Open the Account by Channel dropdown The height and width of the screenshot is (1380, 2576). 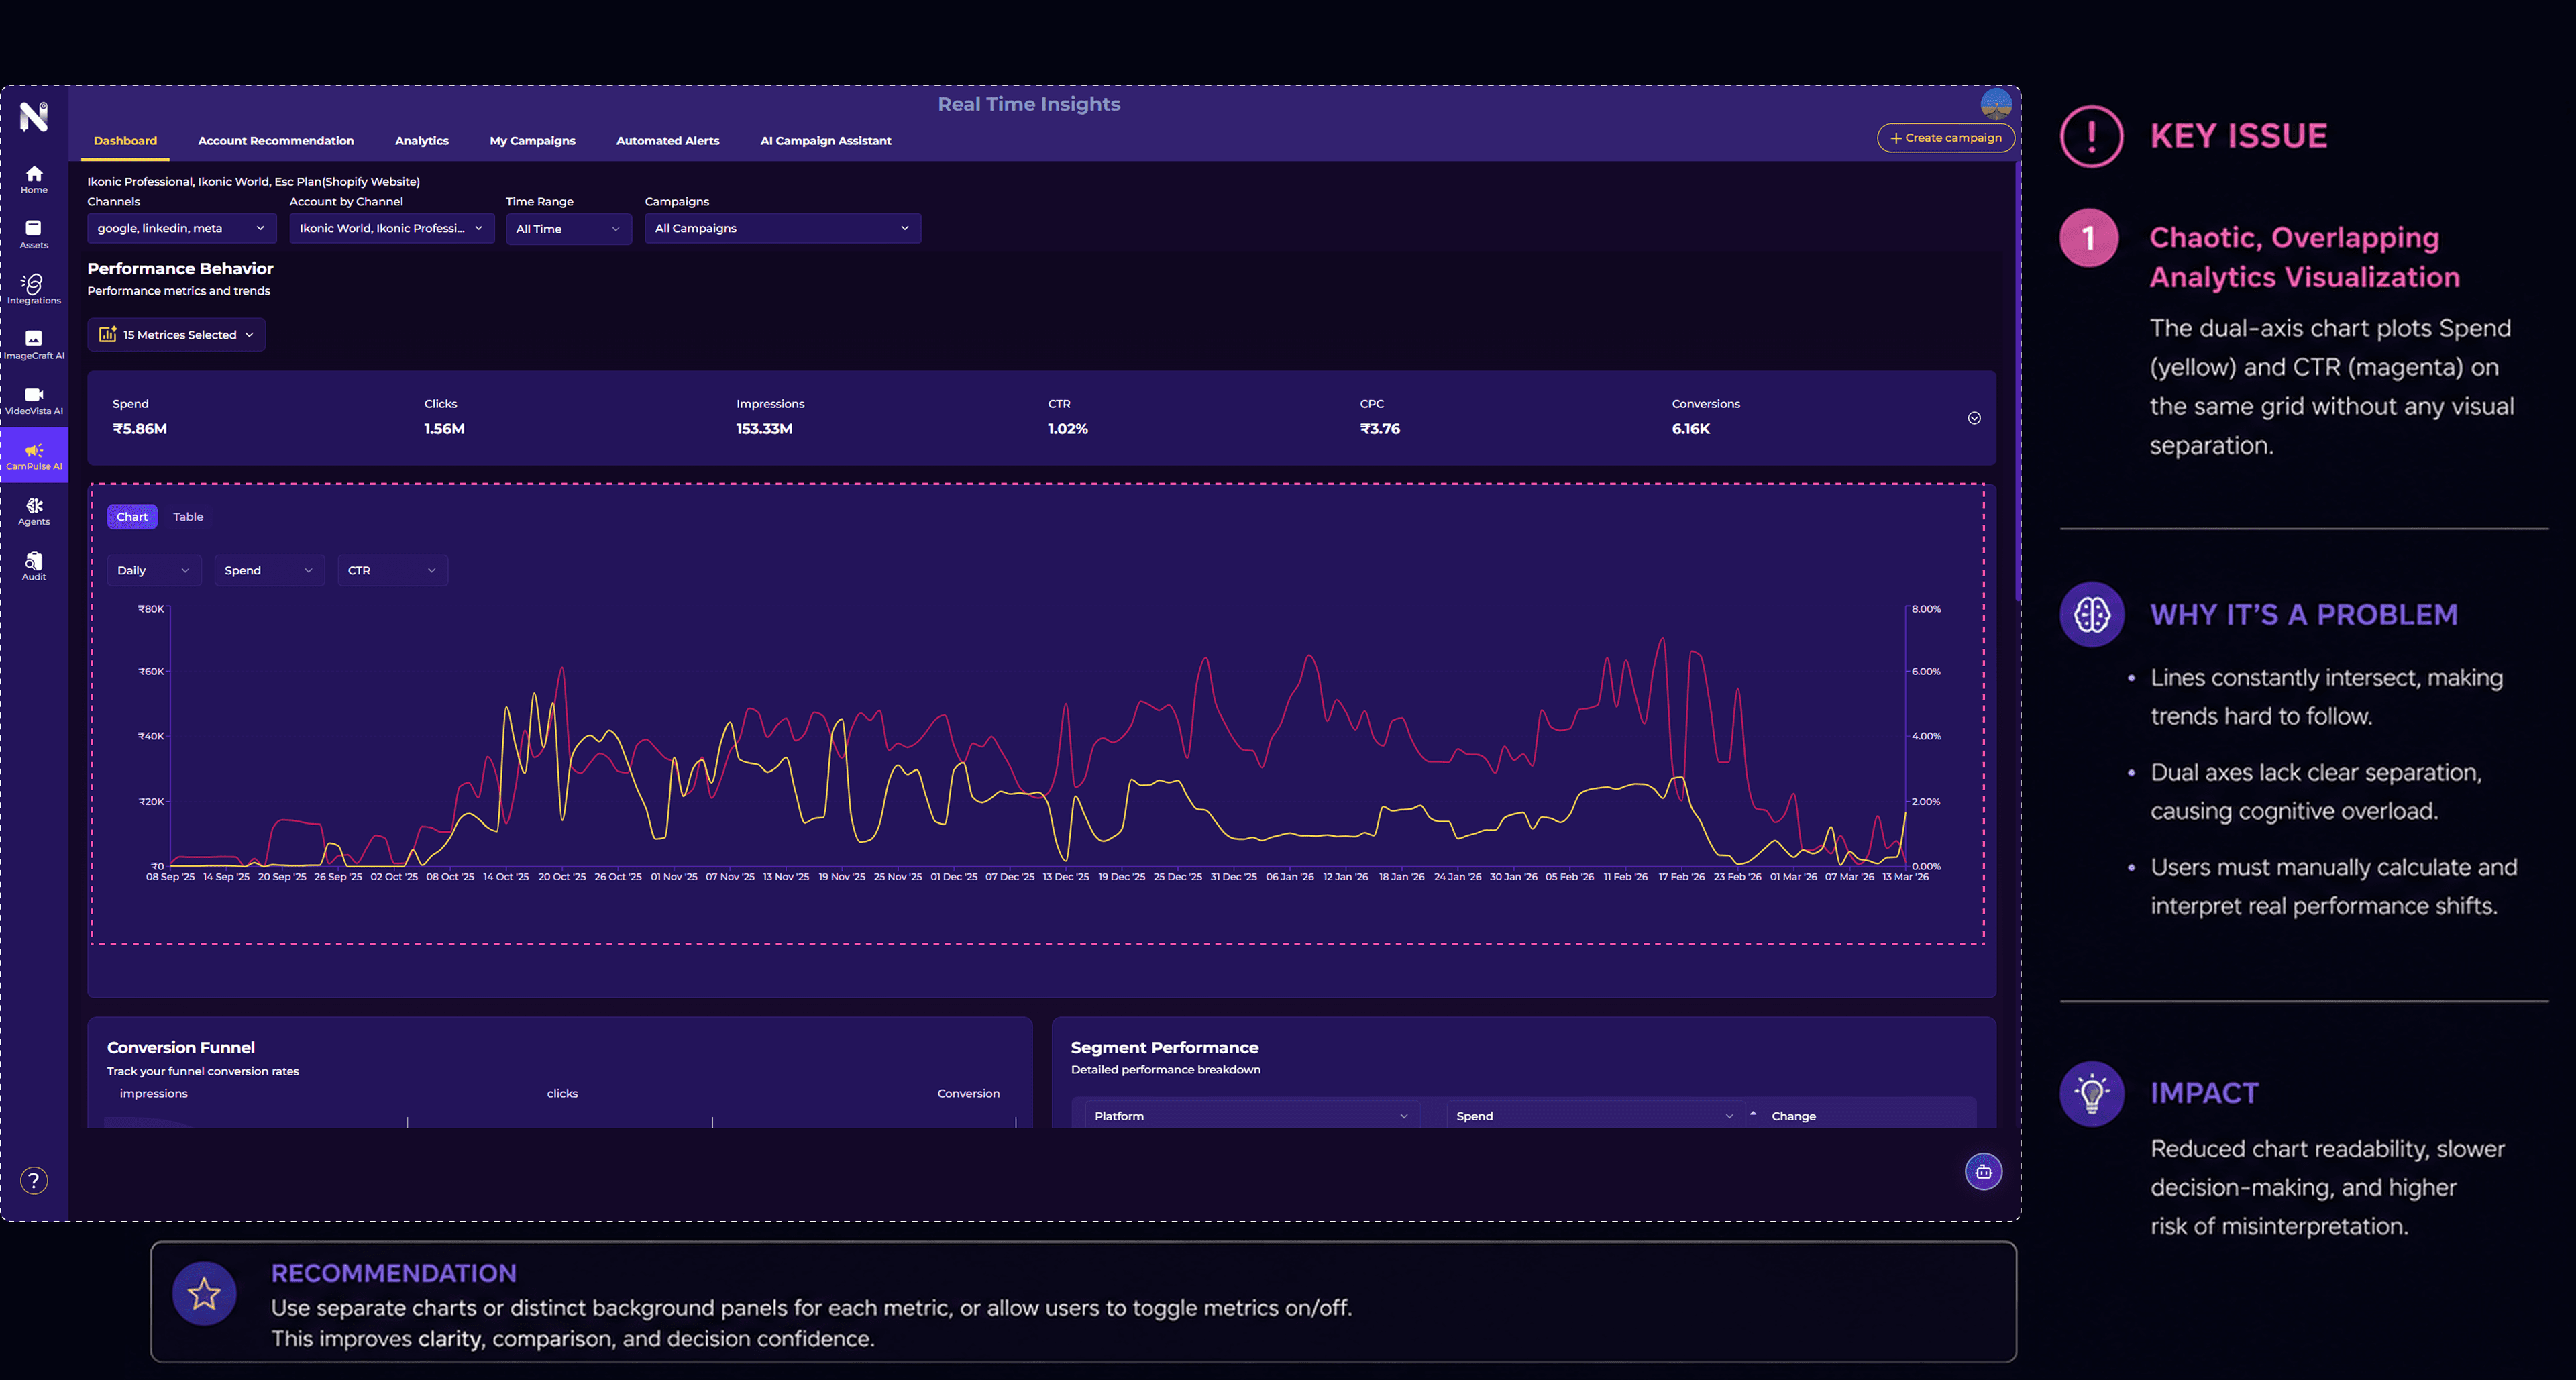pyautogui.click(x=392, y=228)
